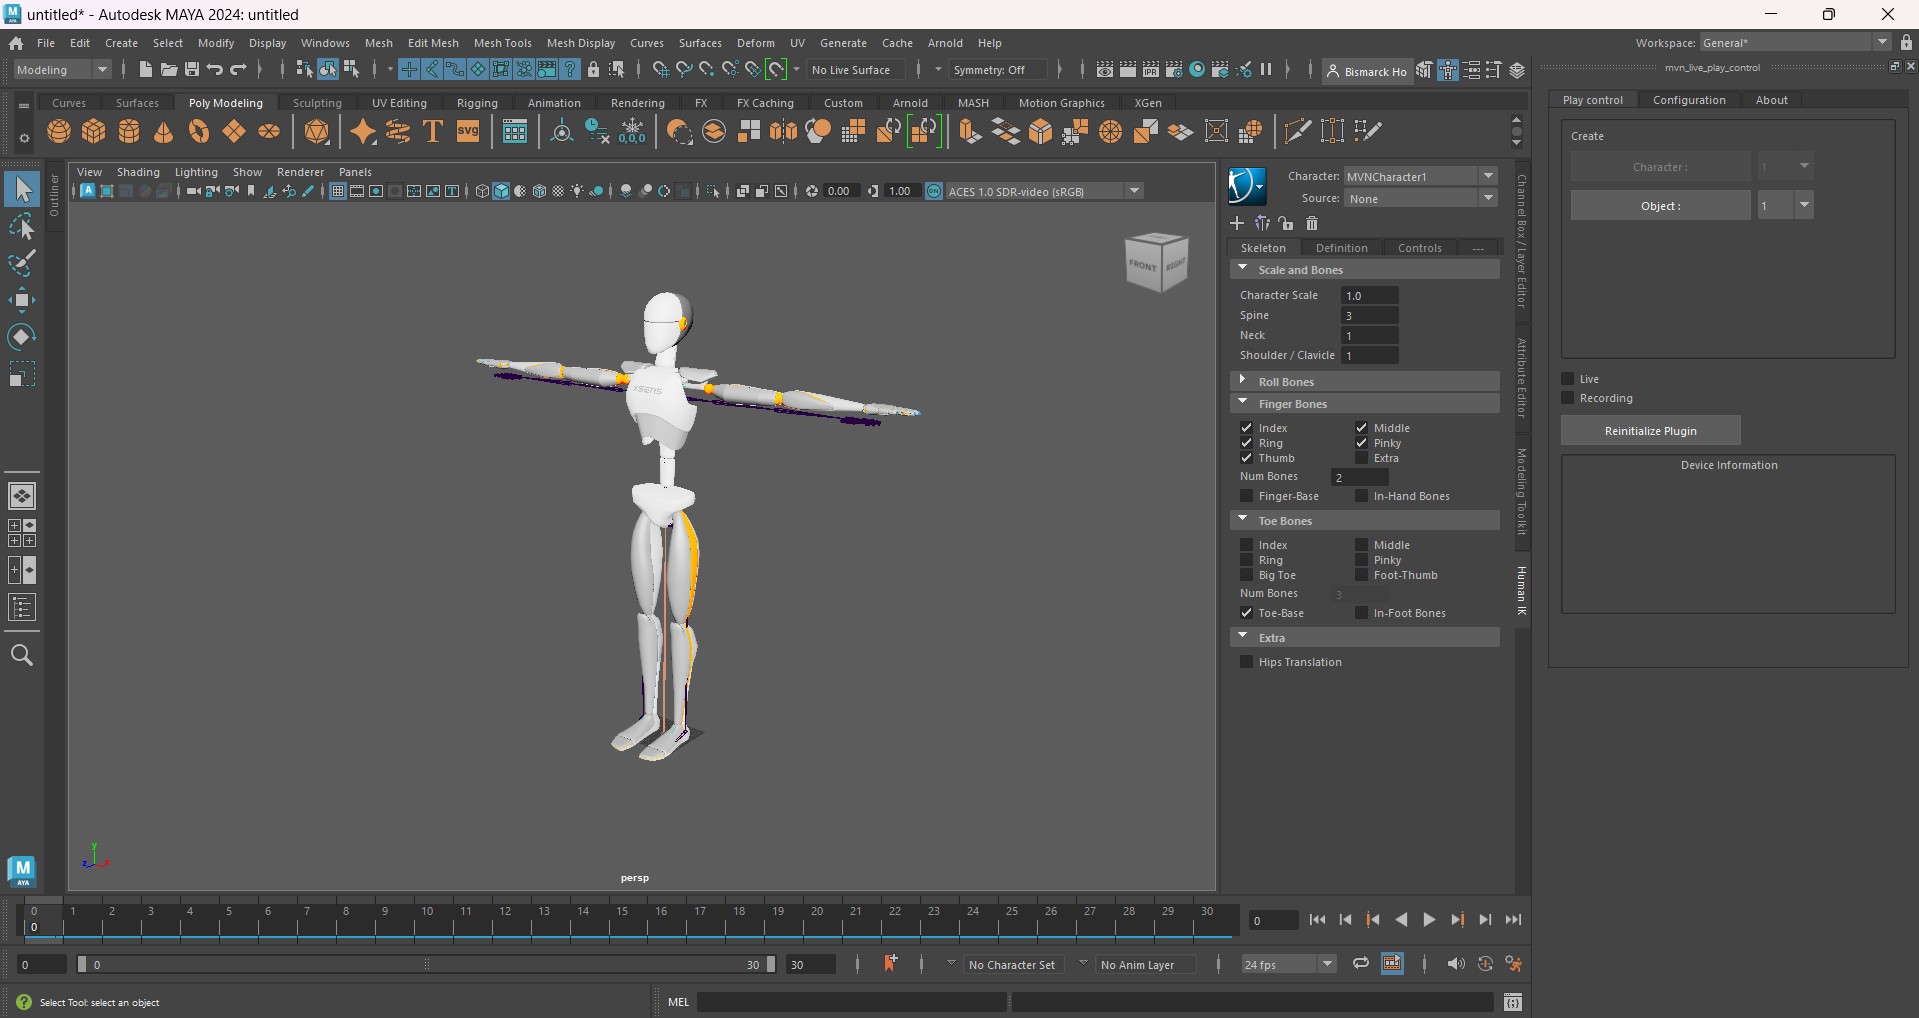
Task: Create a polygon sphere from shelf
Action: (59, 132)
